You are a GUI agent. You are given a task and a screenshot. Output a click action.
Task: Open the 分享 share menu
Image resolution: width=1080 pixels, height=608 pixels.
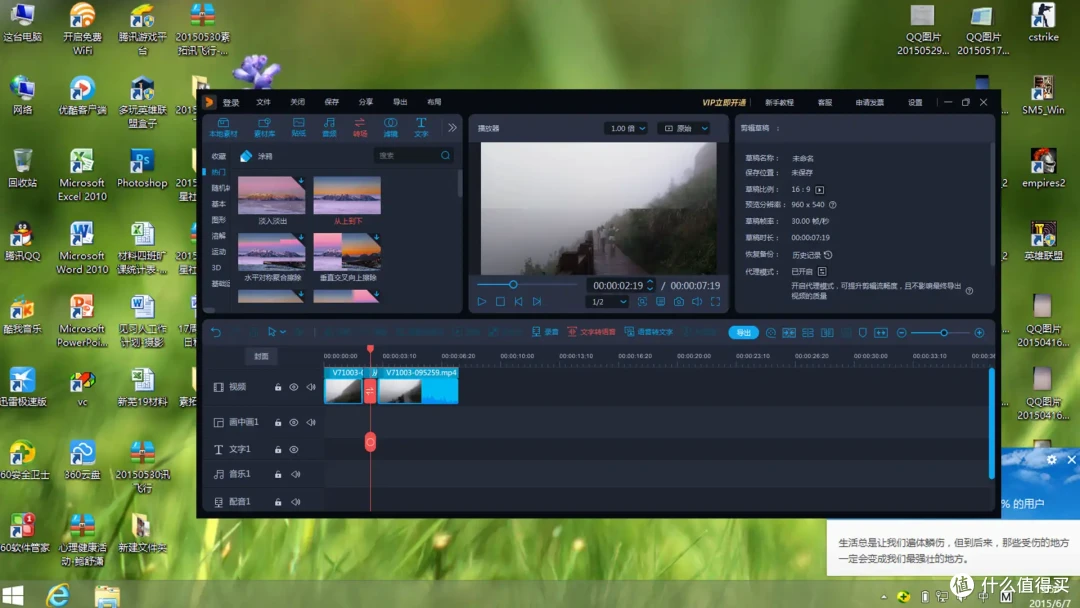366,102
